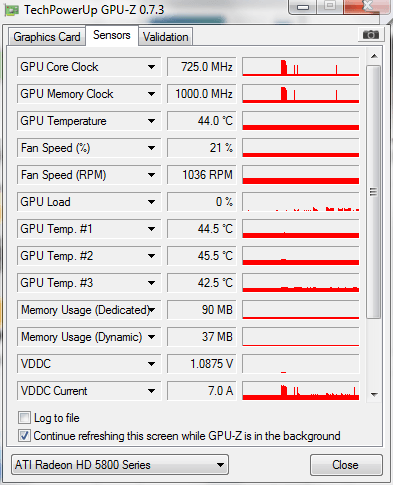The image size is (393, 485).
Task: Click the 725.0 MHz core clock value field
Action: pos(201,67)
